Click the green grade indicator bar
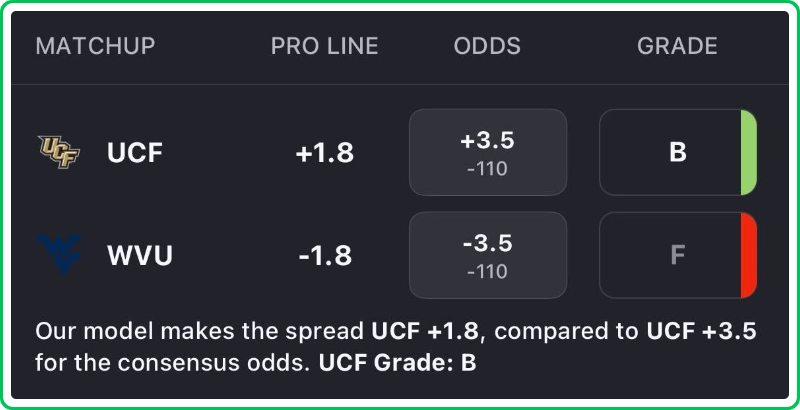800x410 pixels. click(748, 152)
